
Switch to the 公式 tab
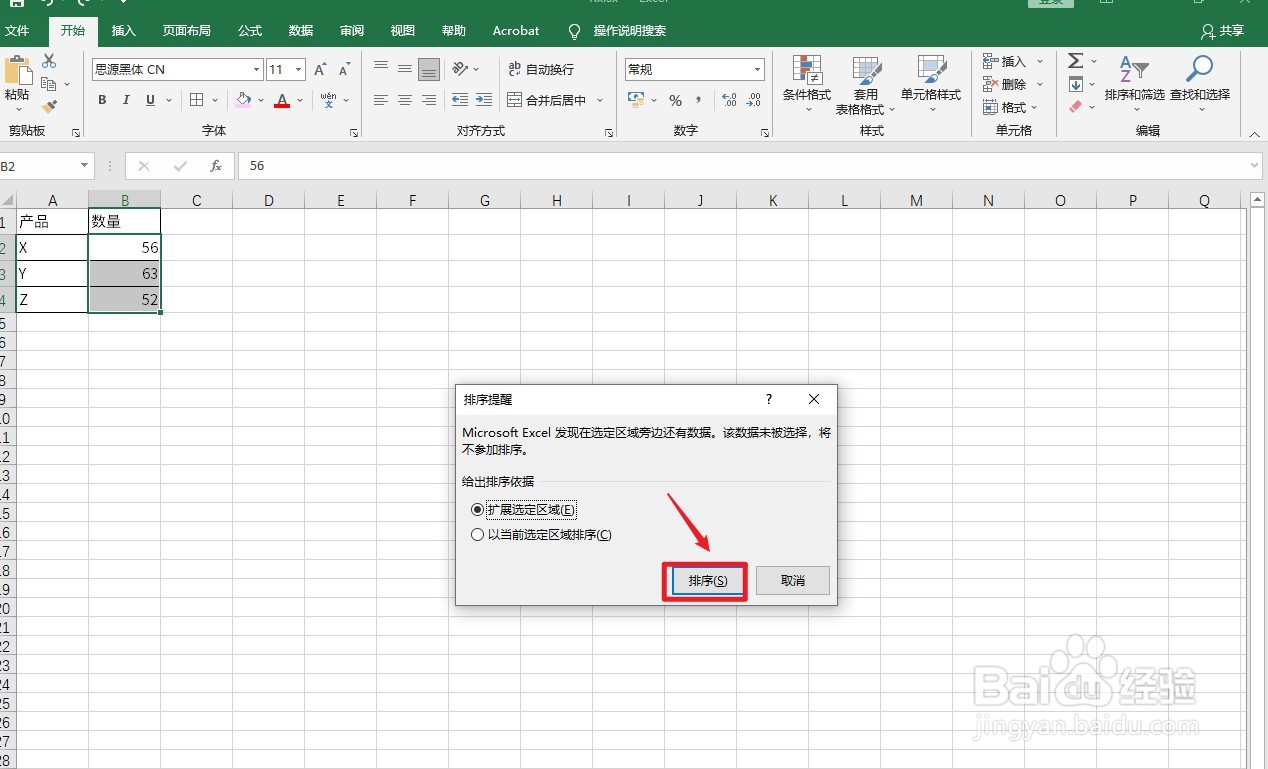[250, 31]
